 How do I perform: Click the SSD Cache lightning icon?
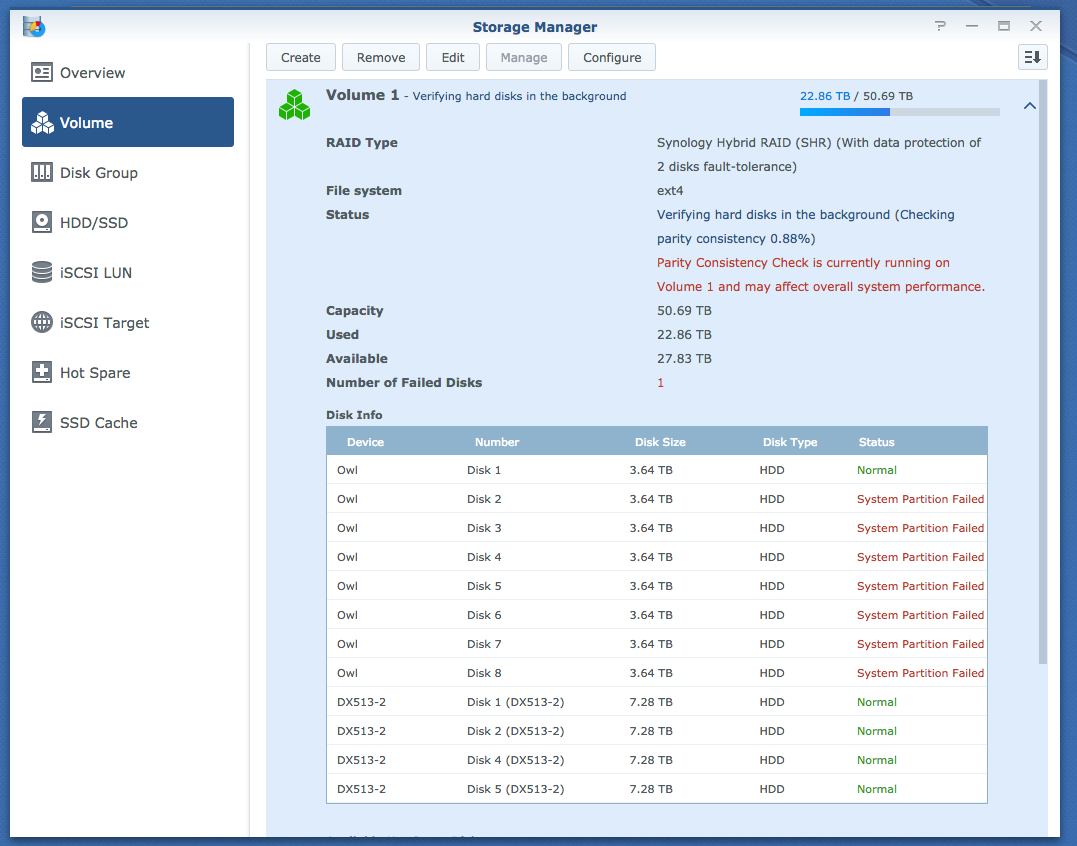42,423
